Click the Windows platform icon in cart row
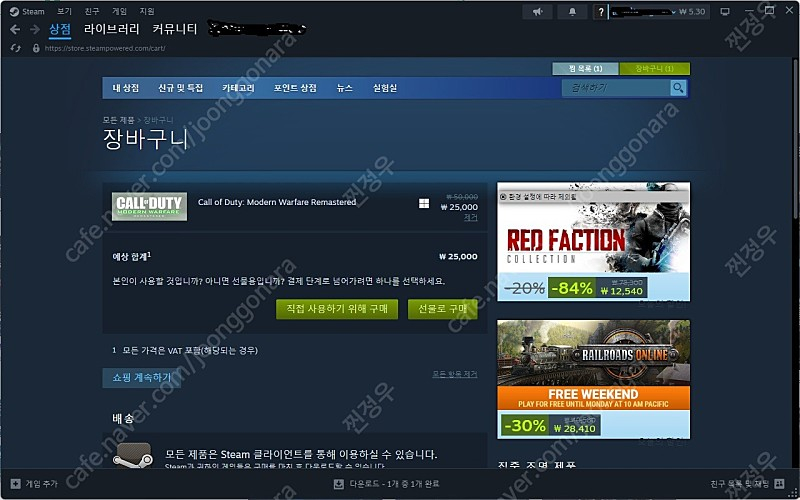The height and width of the screenshot is (500, 800). 423,204
